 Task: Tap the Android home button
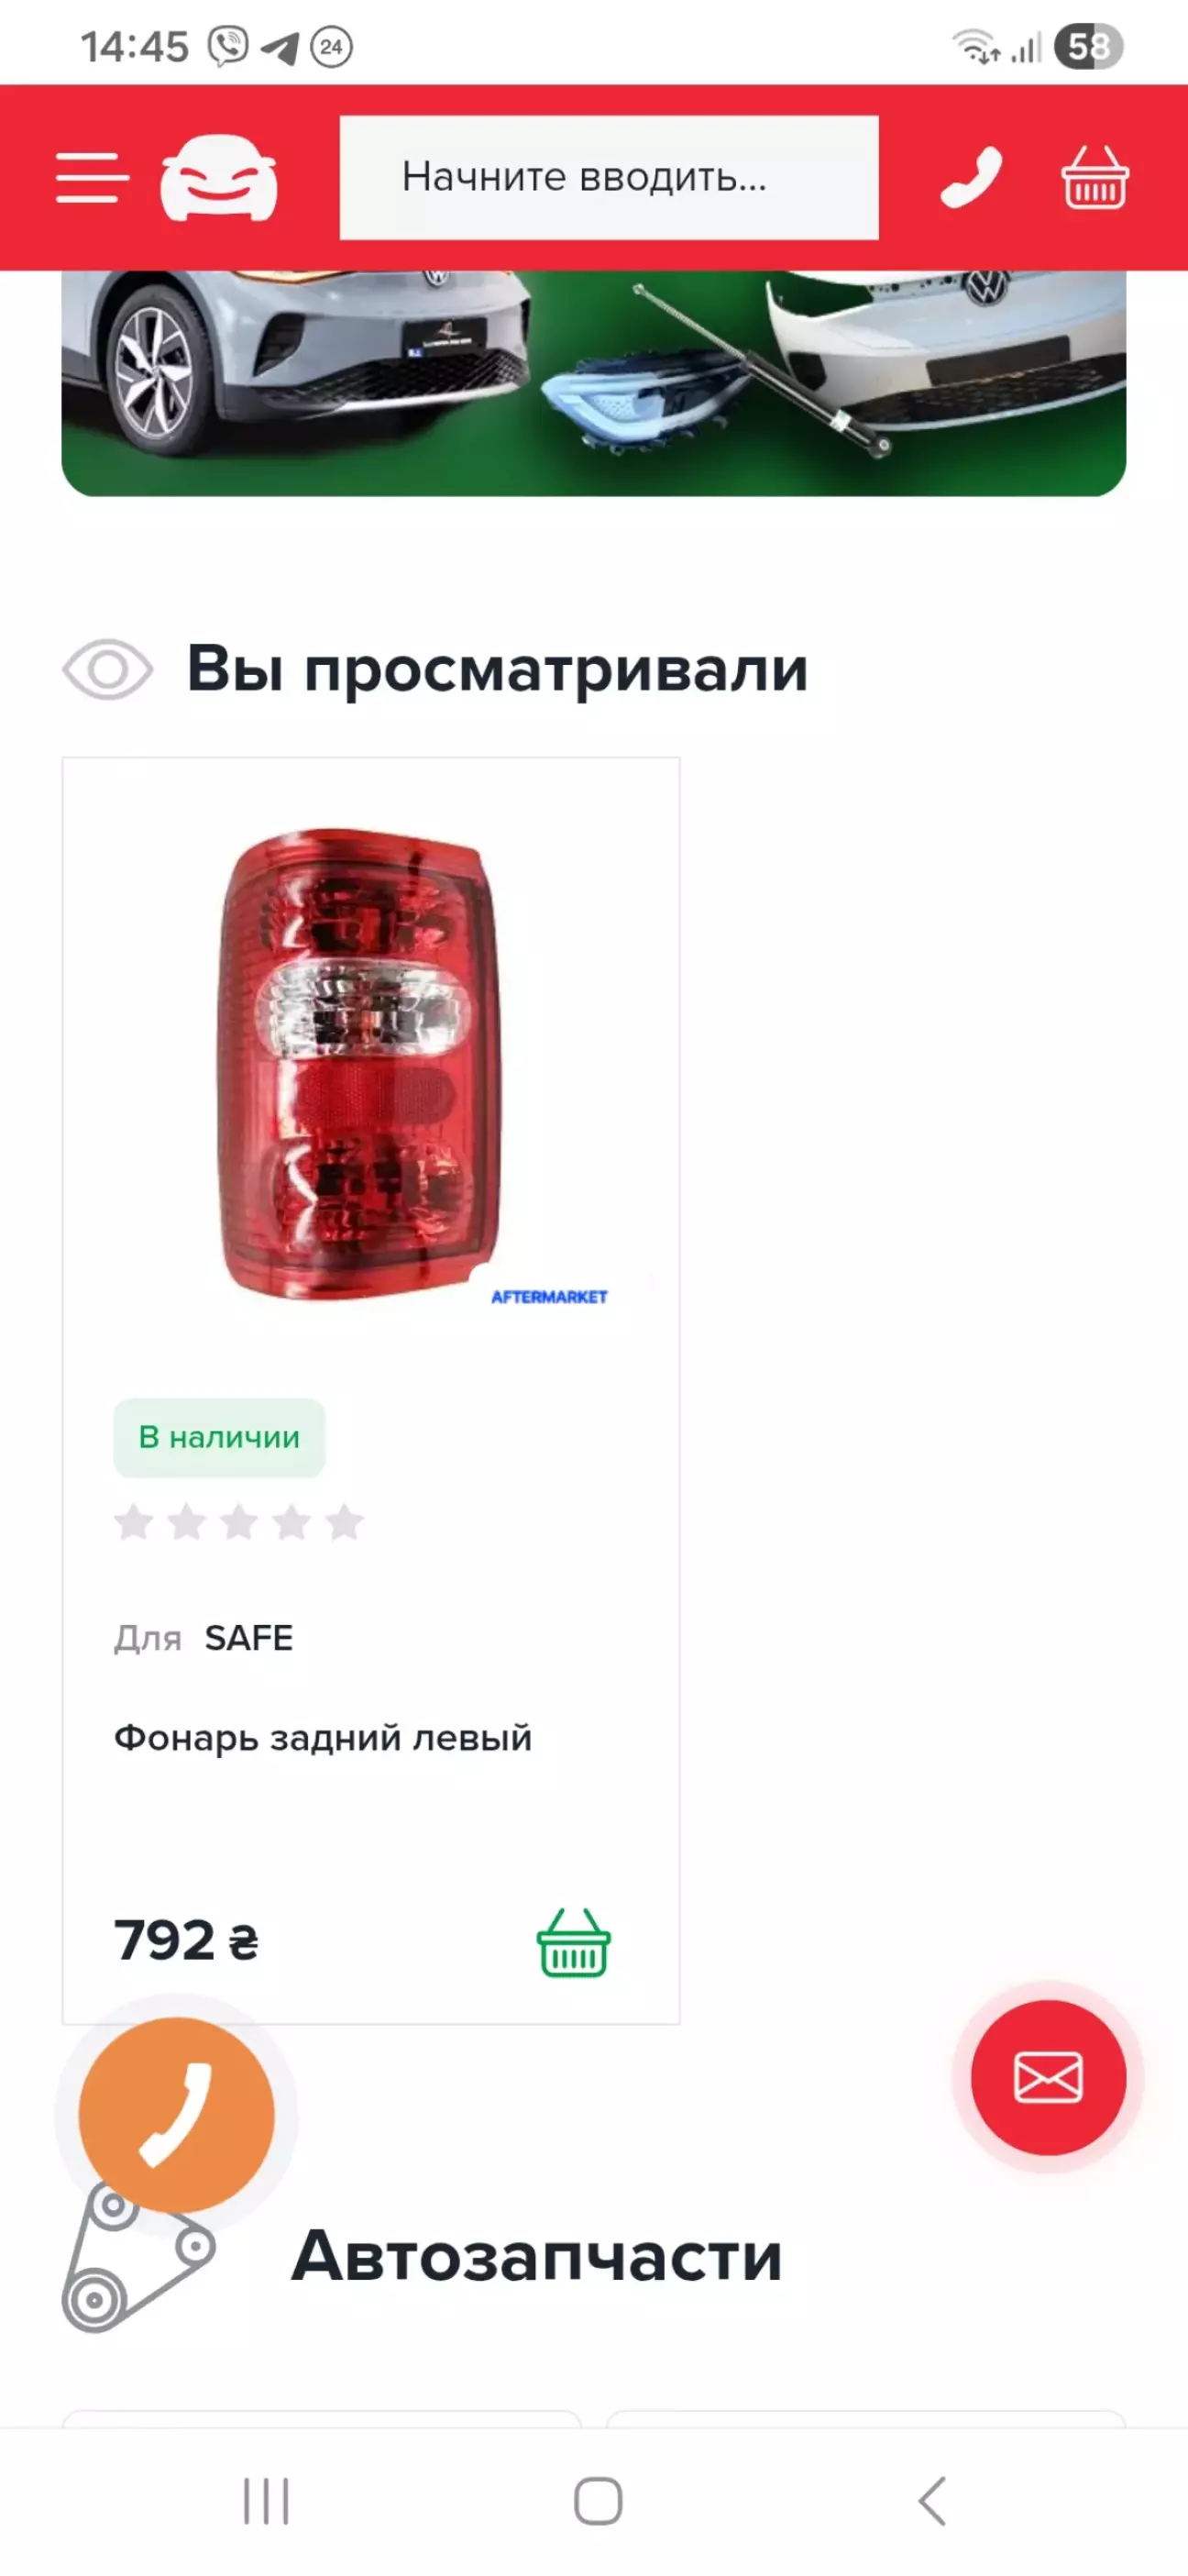(598, 2502)
